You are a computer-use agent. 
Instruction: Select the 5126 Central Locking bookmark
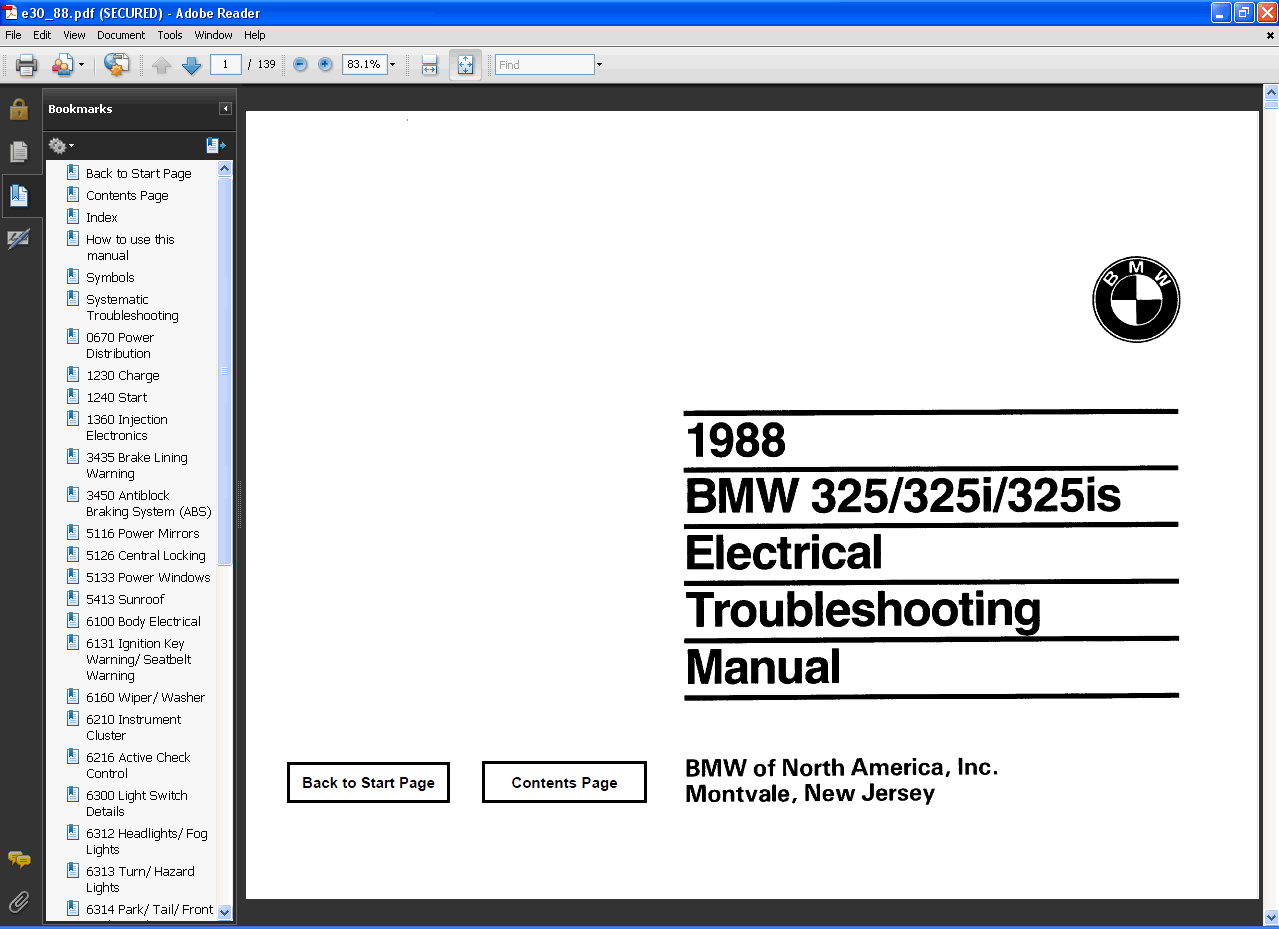click(146, 555)
